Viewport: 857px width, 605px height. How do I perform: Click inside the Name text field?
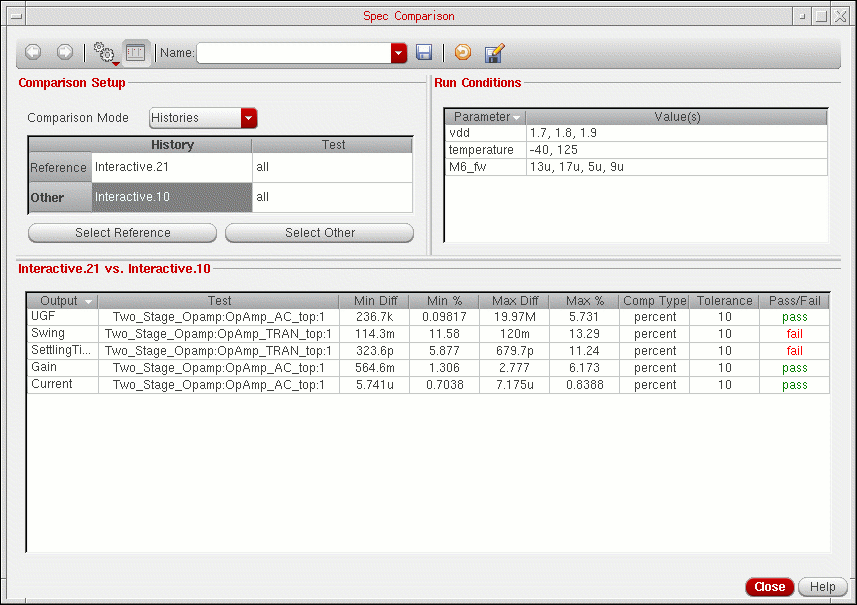point(293,53)
